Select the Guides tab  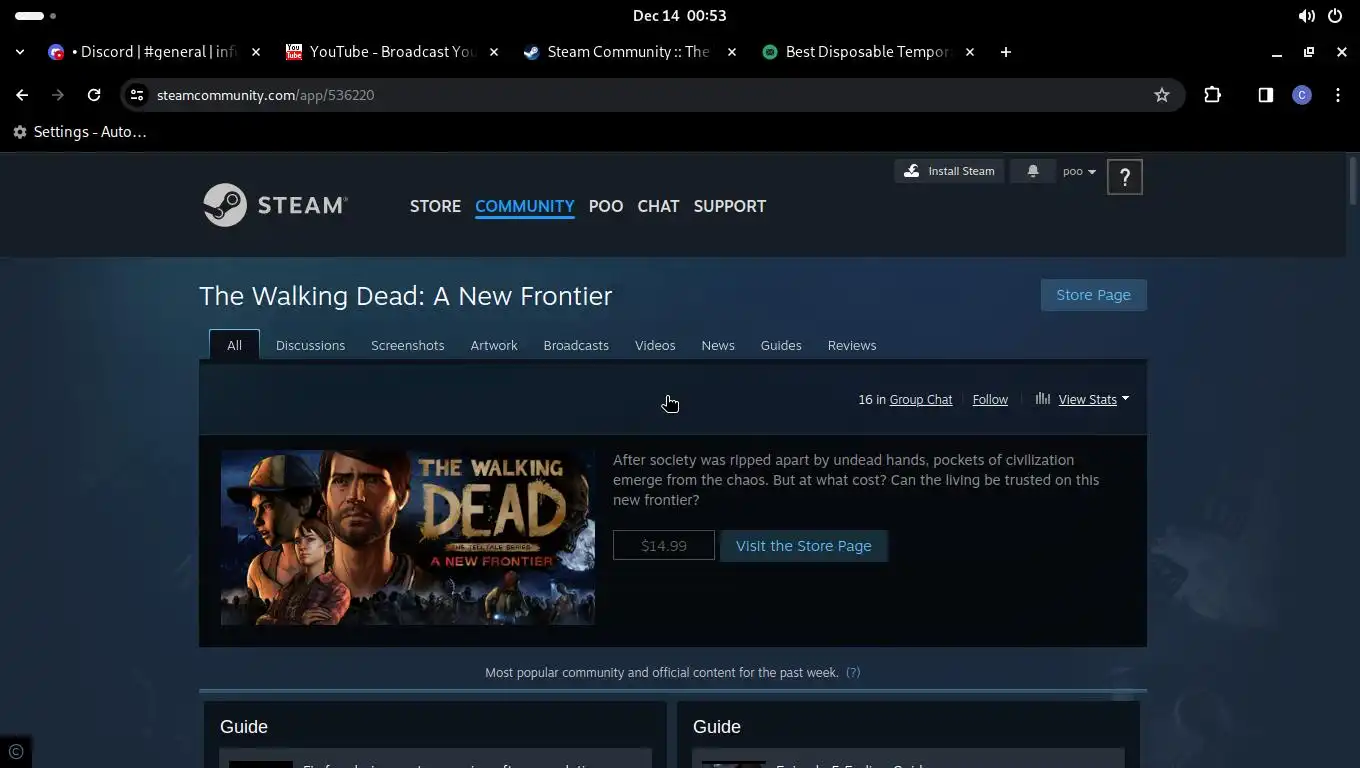point(781,345)
